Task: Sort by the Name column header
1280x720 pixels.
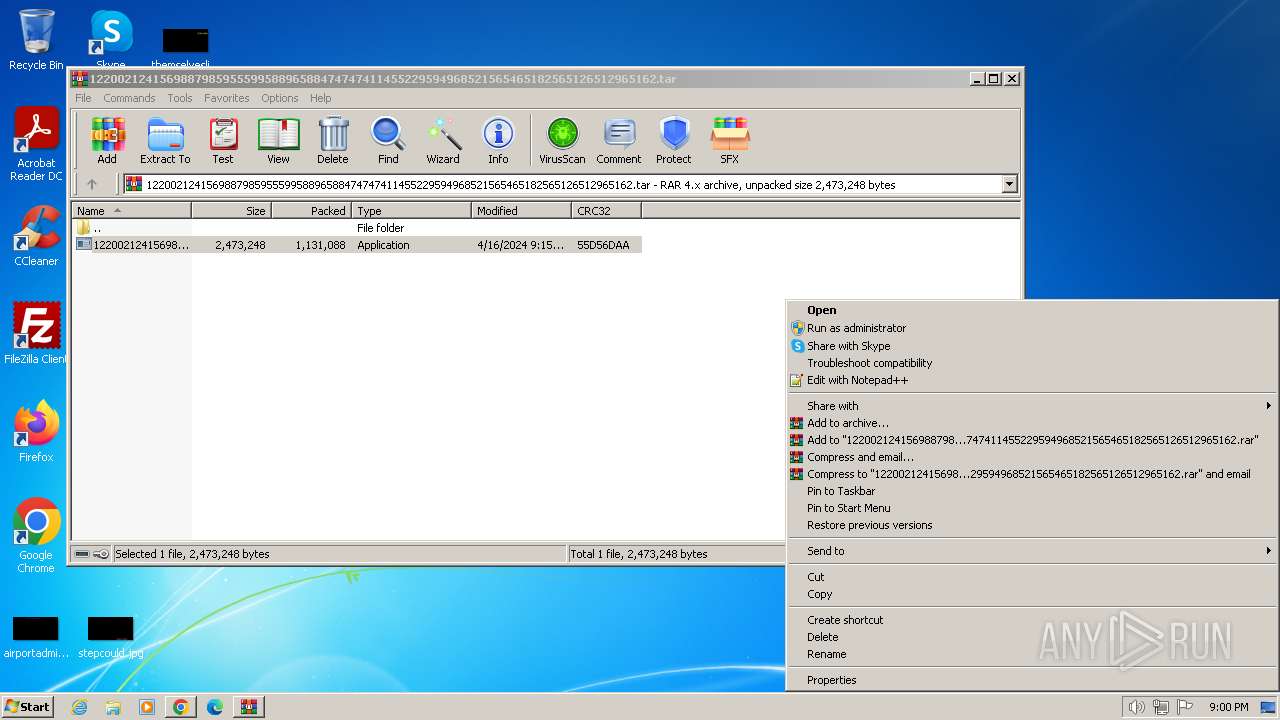Action: (131, 211)
